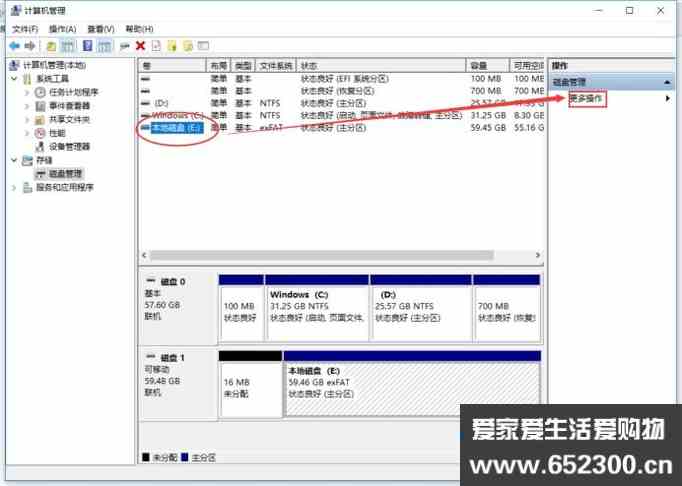
Task: Open the 文件(F) menu
Action: [x=25, y=29]
